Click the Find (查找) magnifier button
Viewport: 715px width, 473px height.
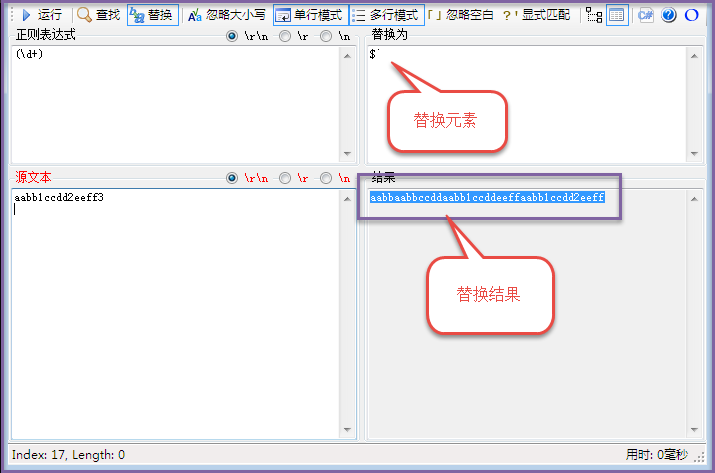tap(98, 15)
